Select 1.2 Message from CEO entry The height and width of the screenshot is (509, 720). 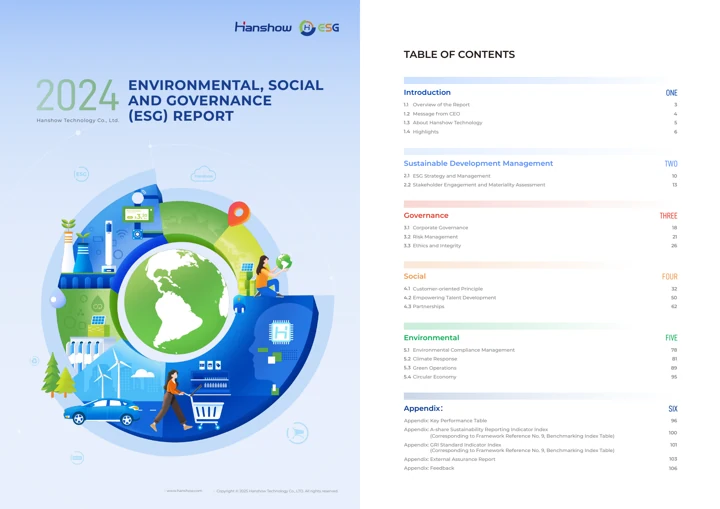coord(432,113)
